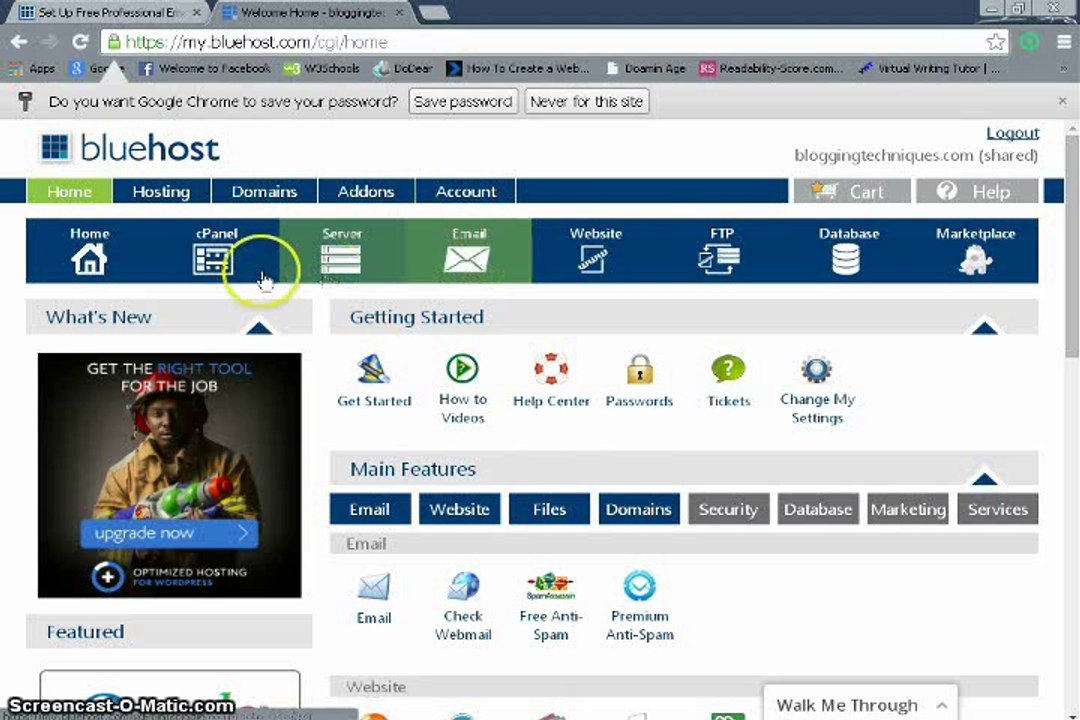
Task: Open the Readability-Score.com bookmark
Action: 771,68
